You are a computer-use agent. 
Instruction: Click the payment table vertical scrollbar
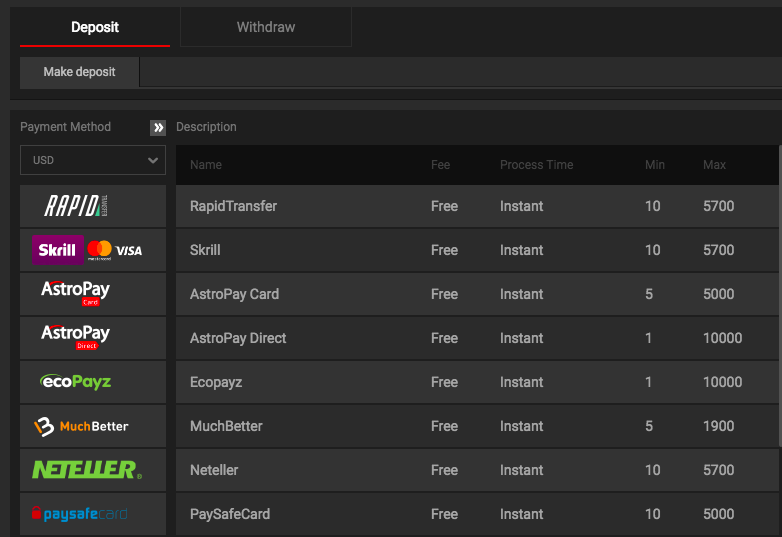point(780,296)
